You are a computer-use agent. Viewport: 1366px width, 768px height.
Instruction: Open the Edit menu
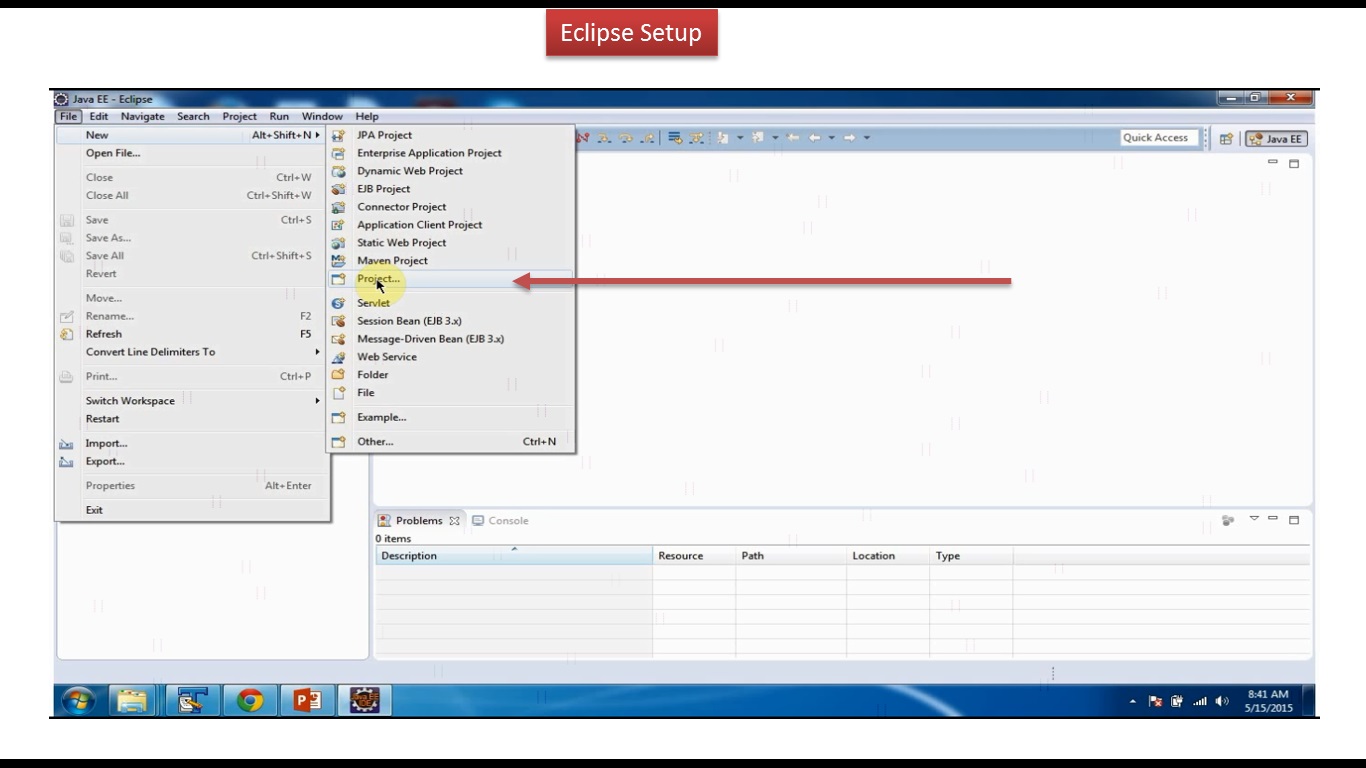(x=98, y=116)
